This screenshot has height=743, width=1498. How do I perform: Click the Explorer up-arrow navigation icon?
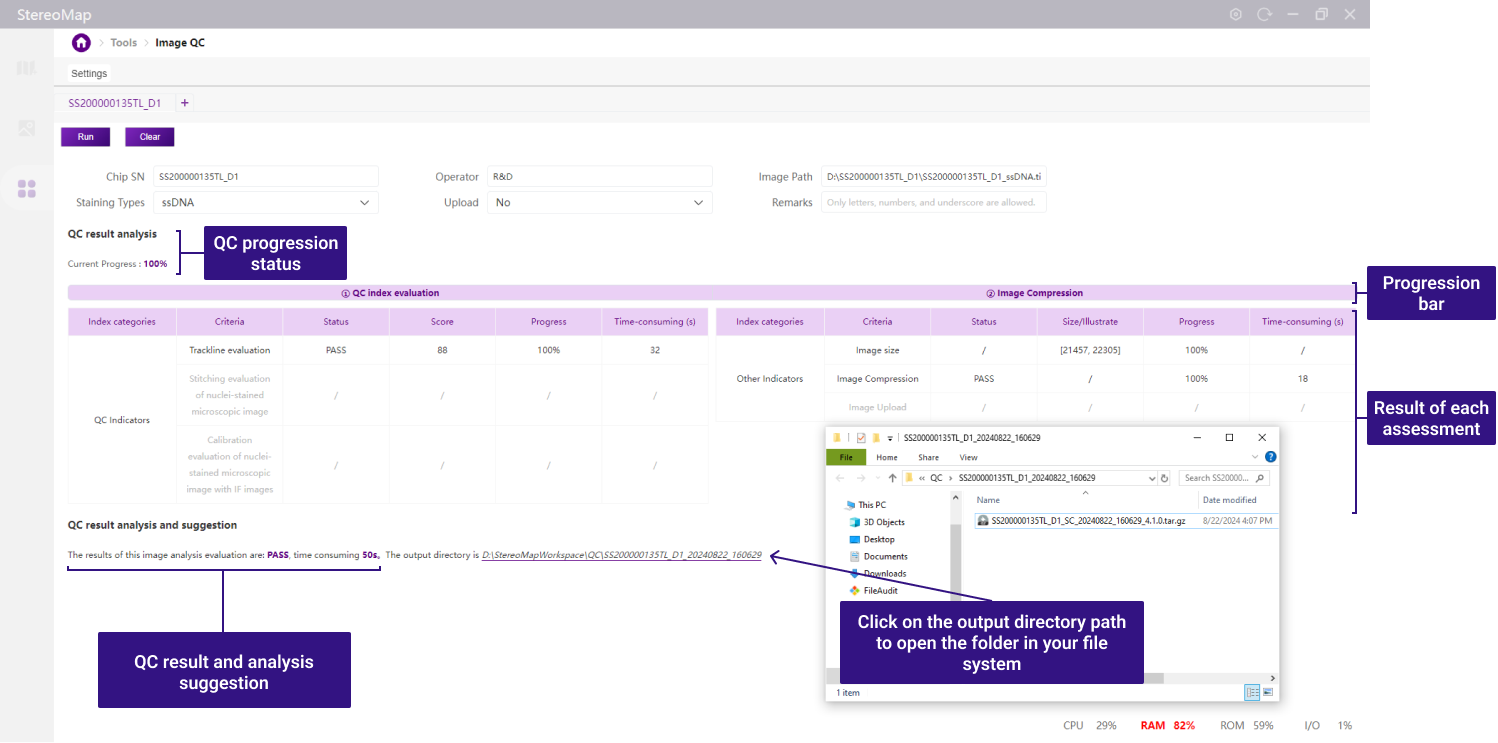[x=892, y=478]
